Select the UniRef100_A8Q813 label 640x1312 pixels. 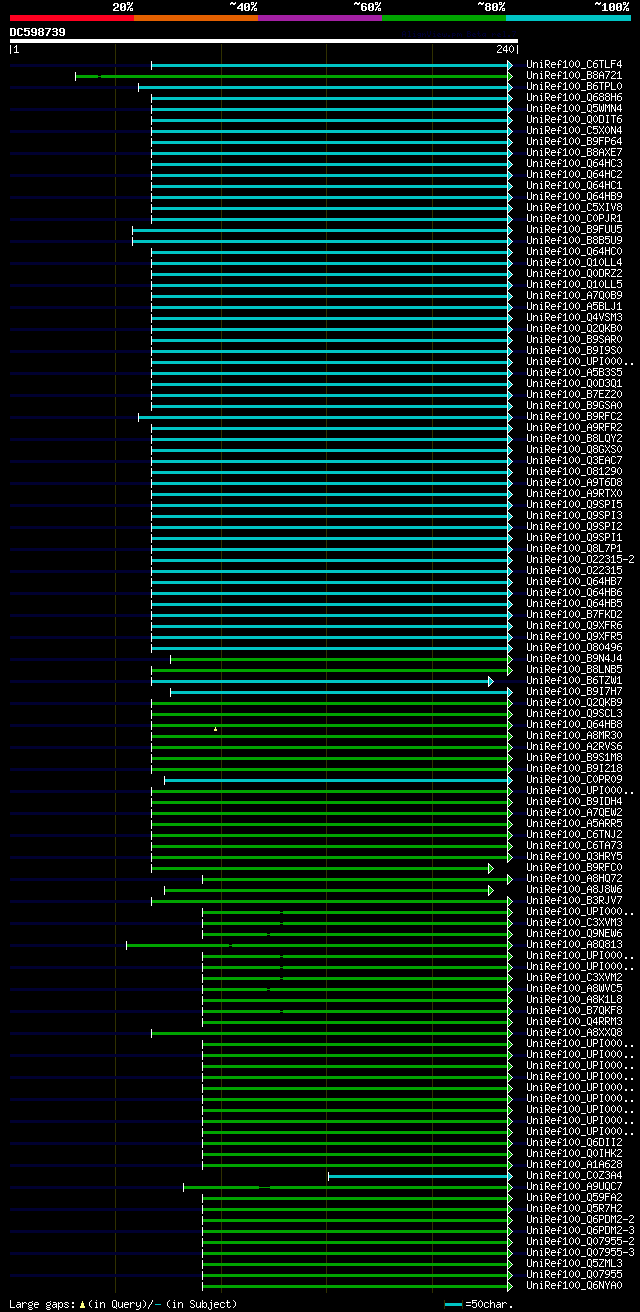pos(574,945)
